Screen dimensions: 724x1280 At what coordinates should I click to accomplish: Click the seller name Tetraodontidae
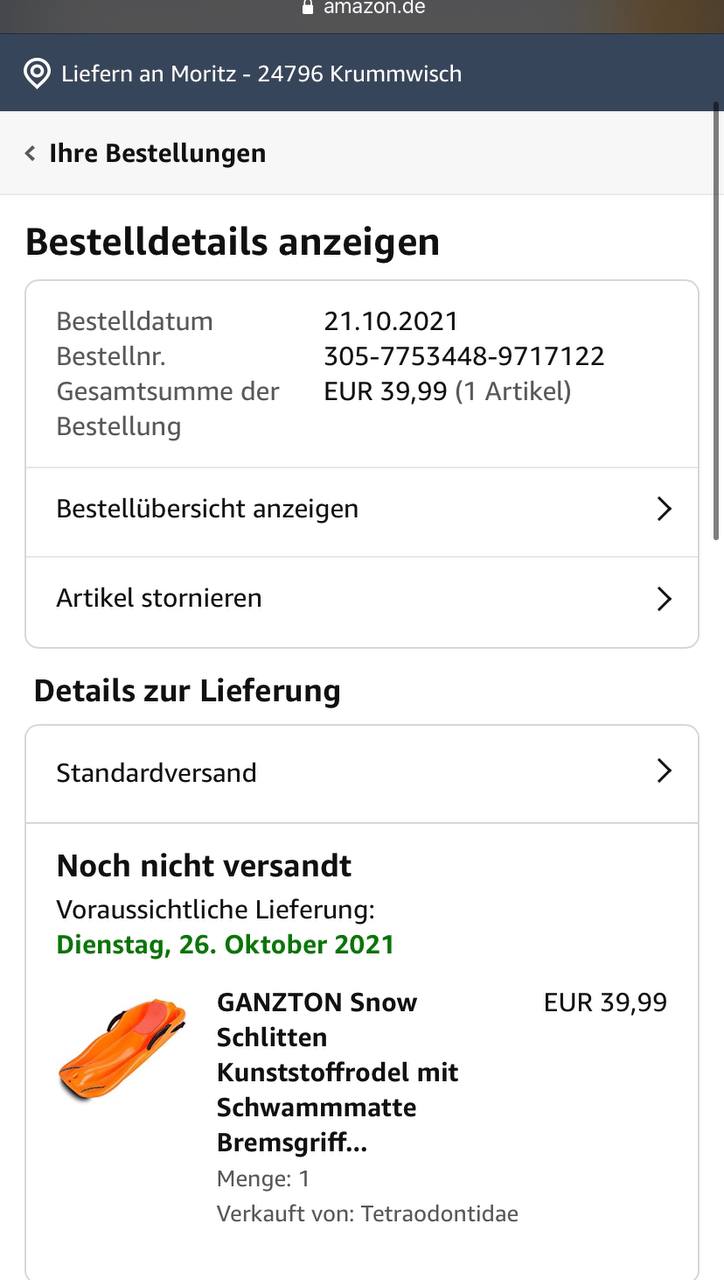[x=440, y=1214]
